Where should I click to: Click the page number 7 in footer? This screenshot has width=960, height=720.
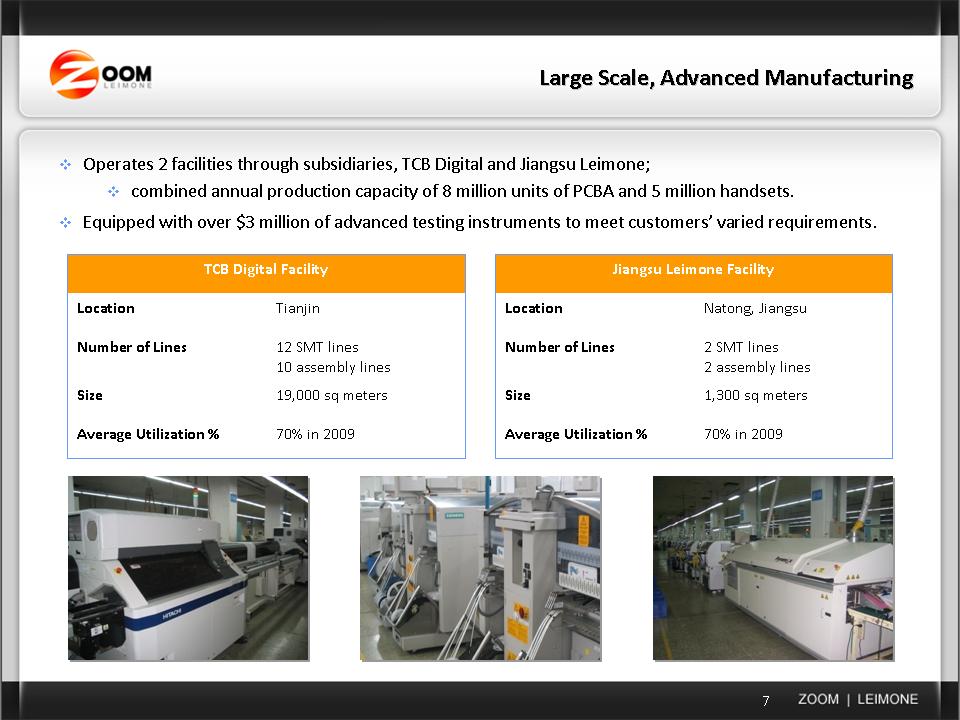766,700
